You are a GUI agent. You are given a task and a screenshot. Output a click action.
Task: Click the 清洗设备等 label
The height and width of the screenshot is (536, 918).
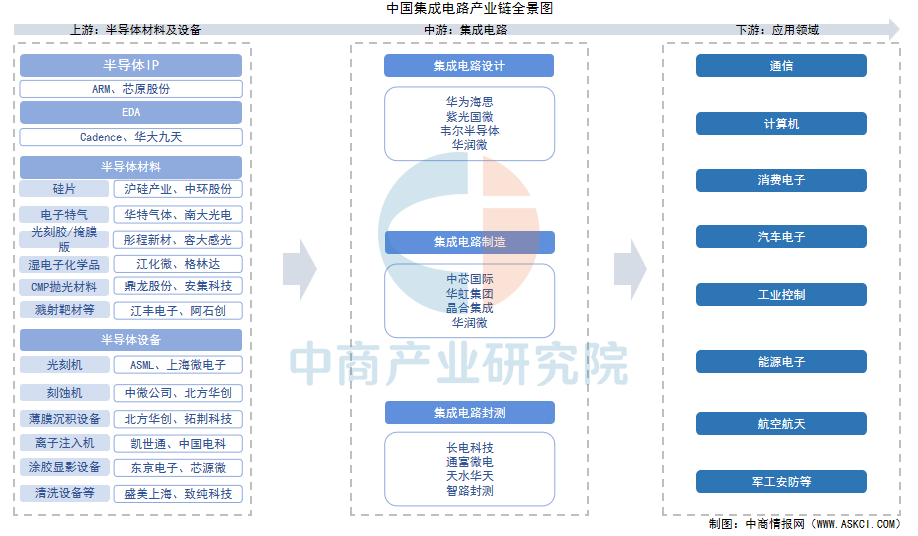click(x=64, y=493)
